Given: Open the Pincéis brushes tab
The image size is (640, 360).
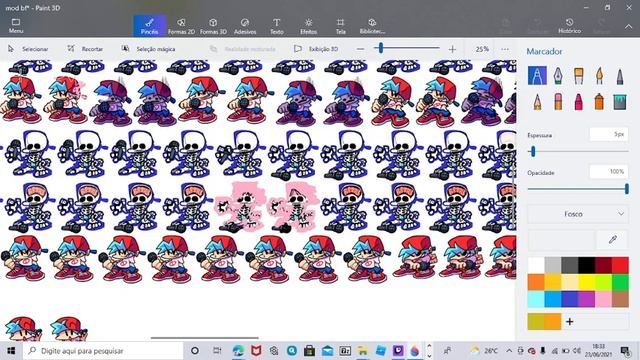Looking at the screenshot, I should 149,26.
